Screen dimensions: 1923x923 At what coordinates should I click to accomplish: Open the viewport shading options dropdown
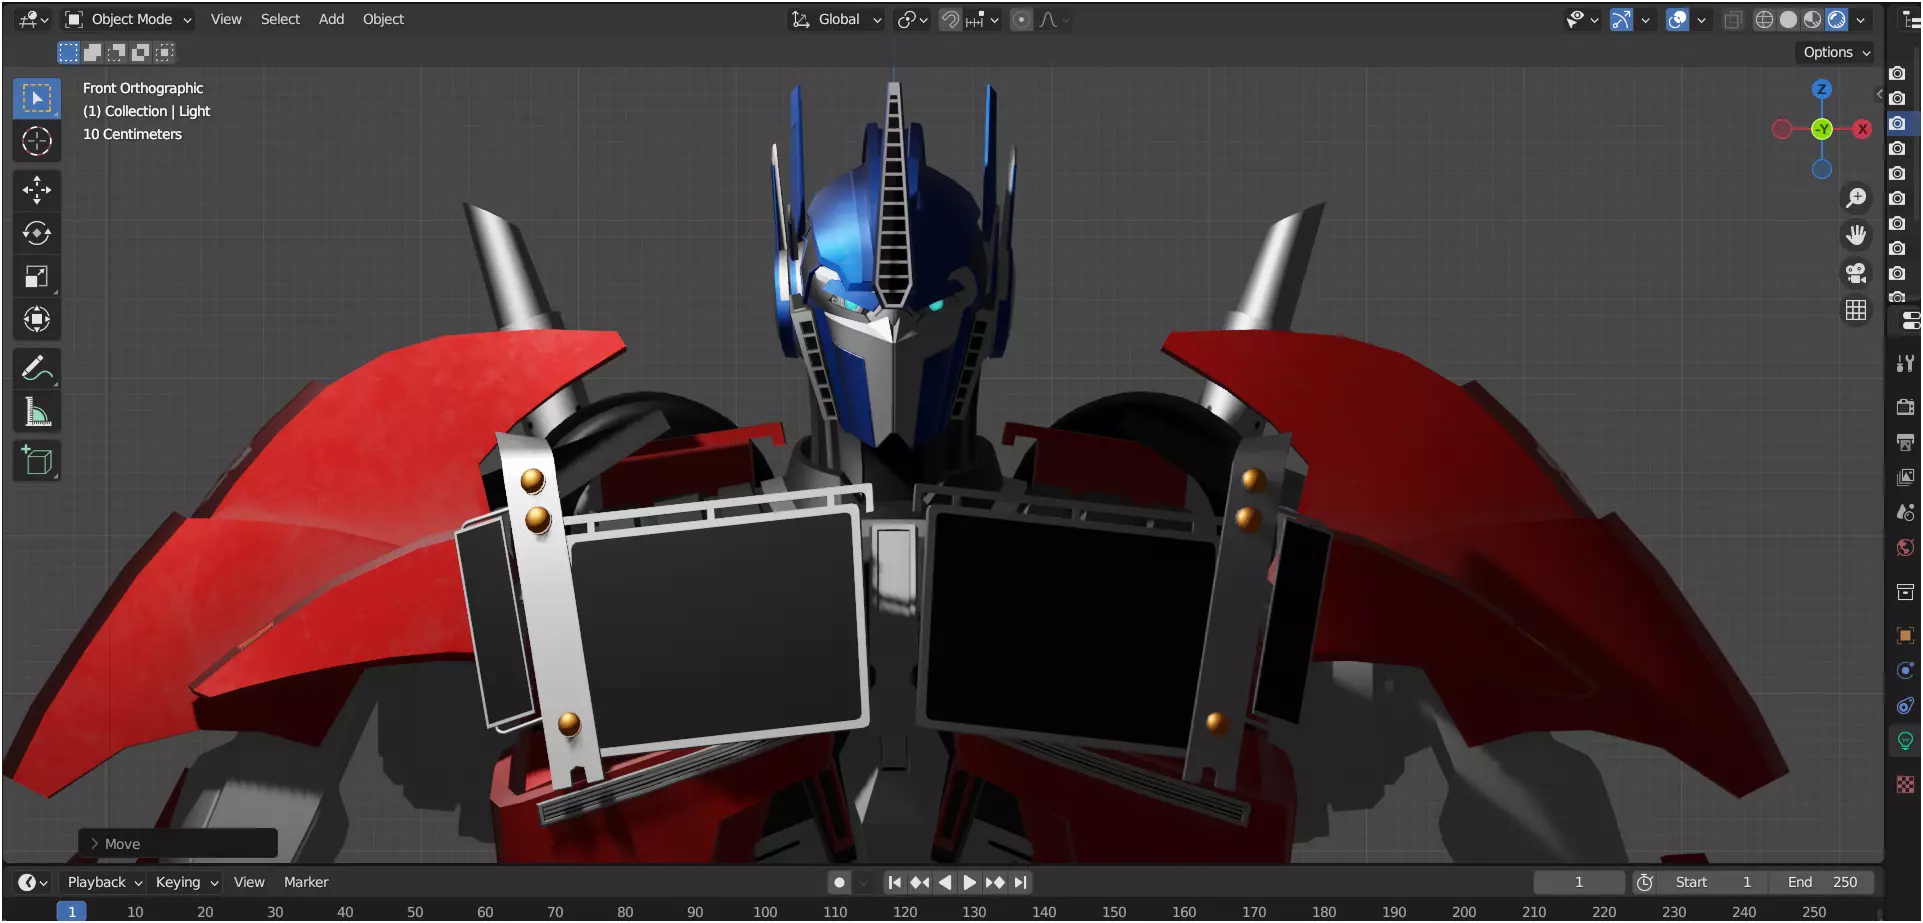coord(1860,19)
